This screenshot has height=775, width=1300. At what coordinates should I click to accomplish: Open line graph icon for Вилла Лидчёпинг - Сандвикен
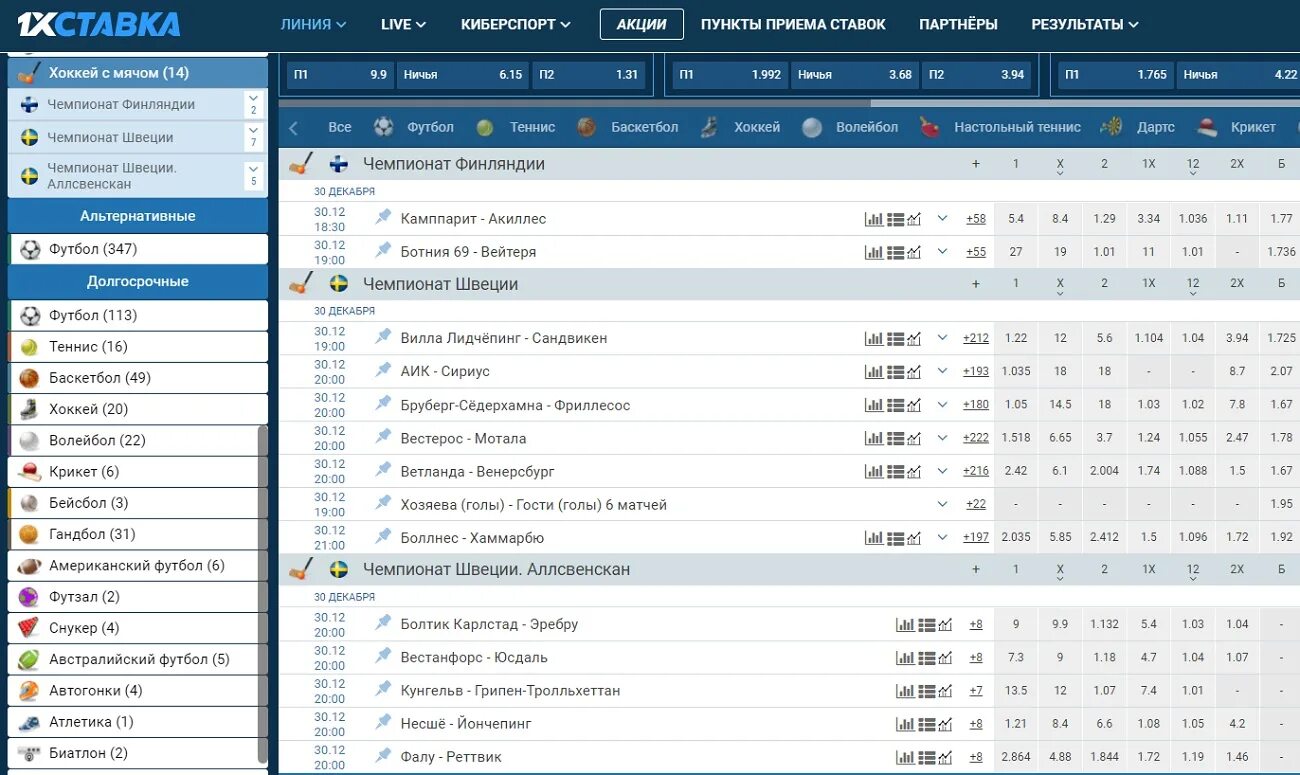914,338
